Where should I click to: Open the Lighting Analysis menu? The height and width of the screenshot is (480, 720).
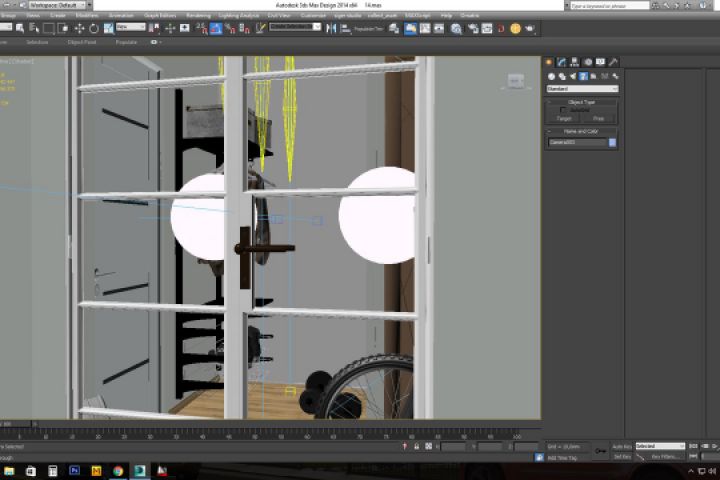pos(238,16)
